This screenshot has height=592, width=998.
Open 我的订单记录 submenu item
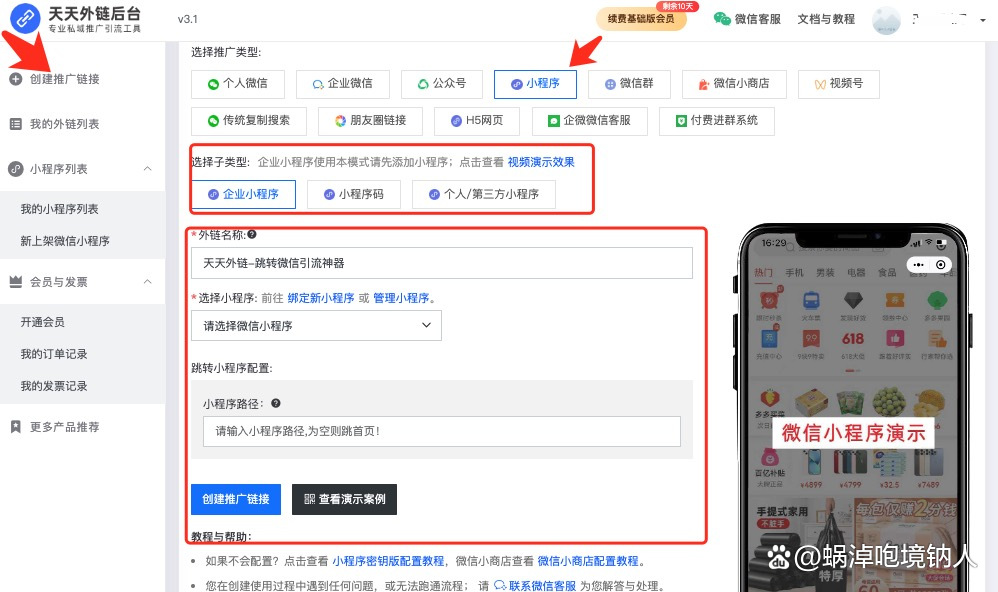pos(53,354)
